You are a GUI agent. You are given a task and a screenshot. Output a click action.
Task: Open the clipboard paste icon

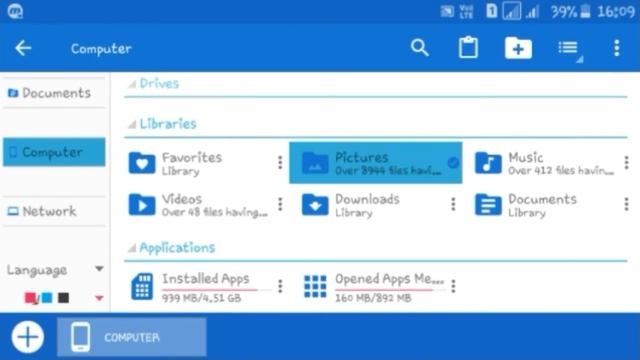click(468, 48)
